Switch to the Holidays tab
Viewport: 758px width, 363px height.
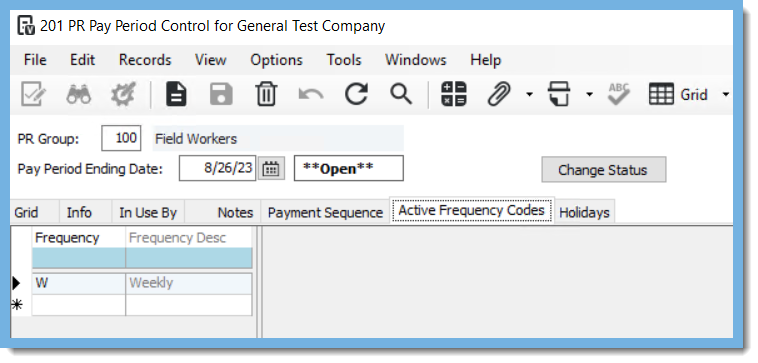tap(584, 213)
